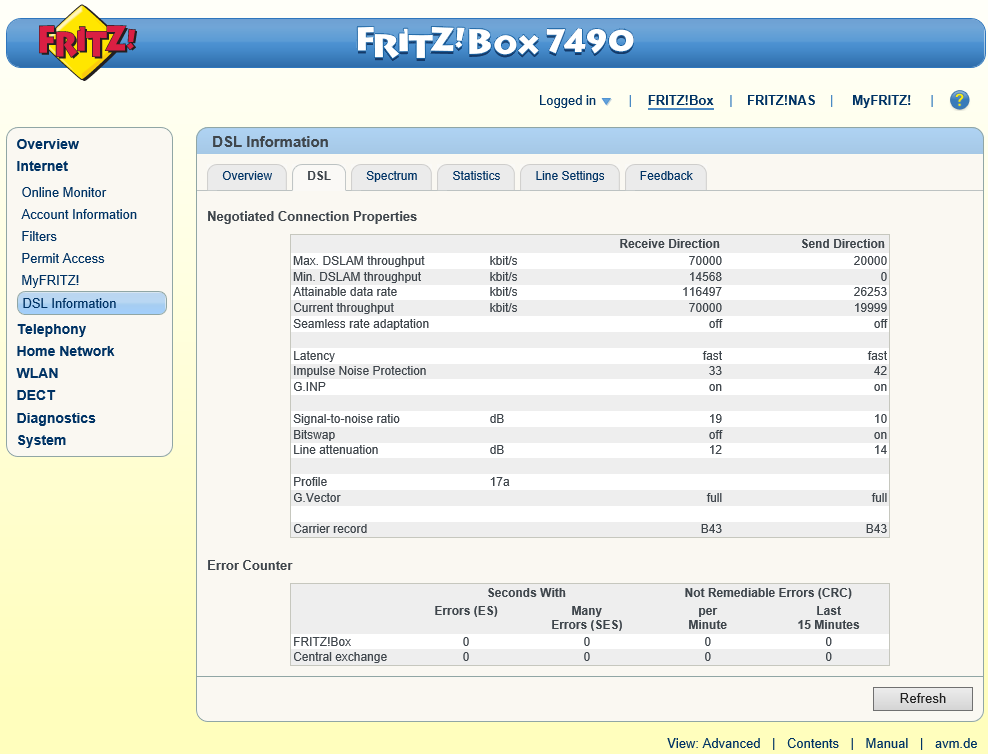This screenshot has width=988, height=754.
Task: Visit the avm.de footer link
Action: (955, 743)
